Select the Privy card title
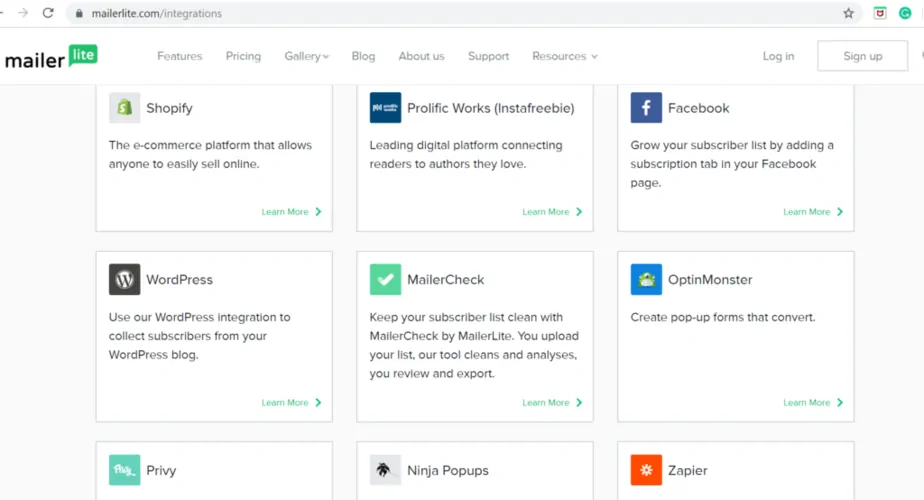The width and height of the screenshot is (924, 500). 161,471
